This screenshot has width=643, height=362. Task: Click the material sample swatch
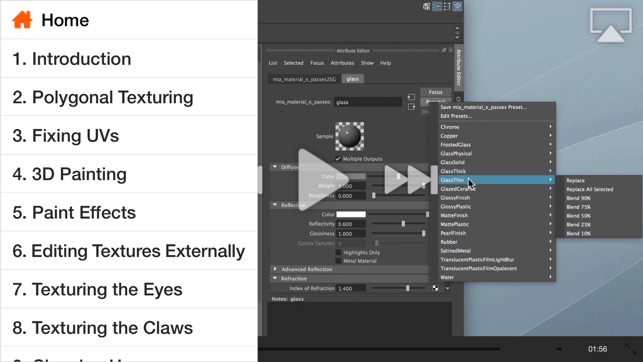tap(350, 136)
